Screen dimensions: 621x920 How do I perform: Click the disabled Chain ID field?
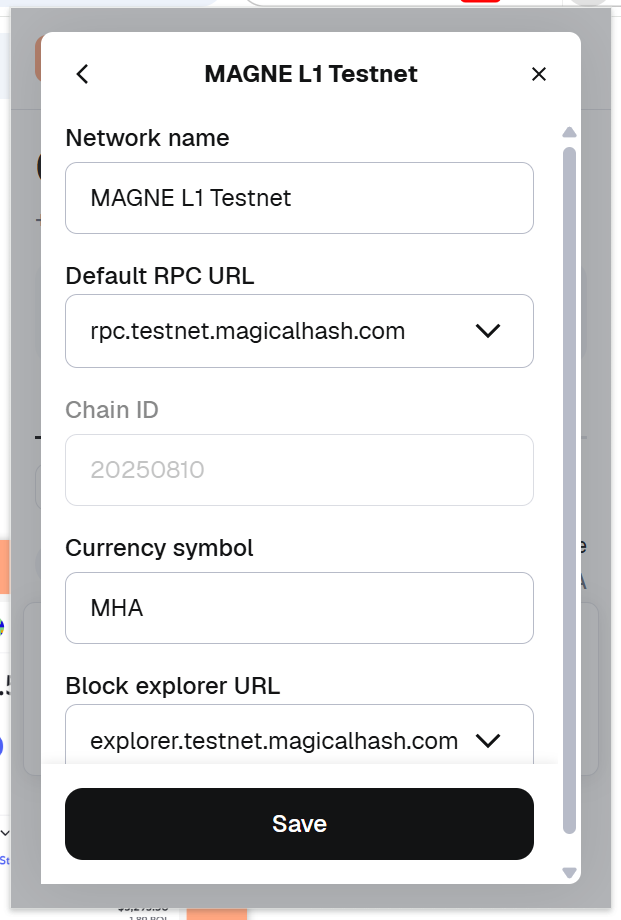299,470
